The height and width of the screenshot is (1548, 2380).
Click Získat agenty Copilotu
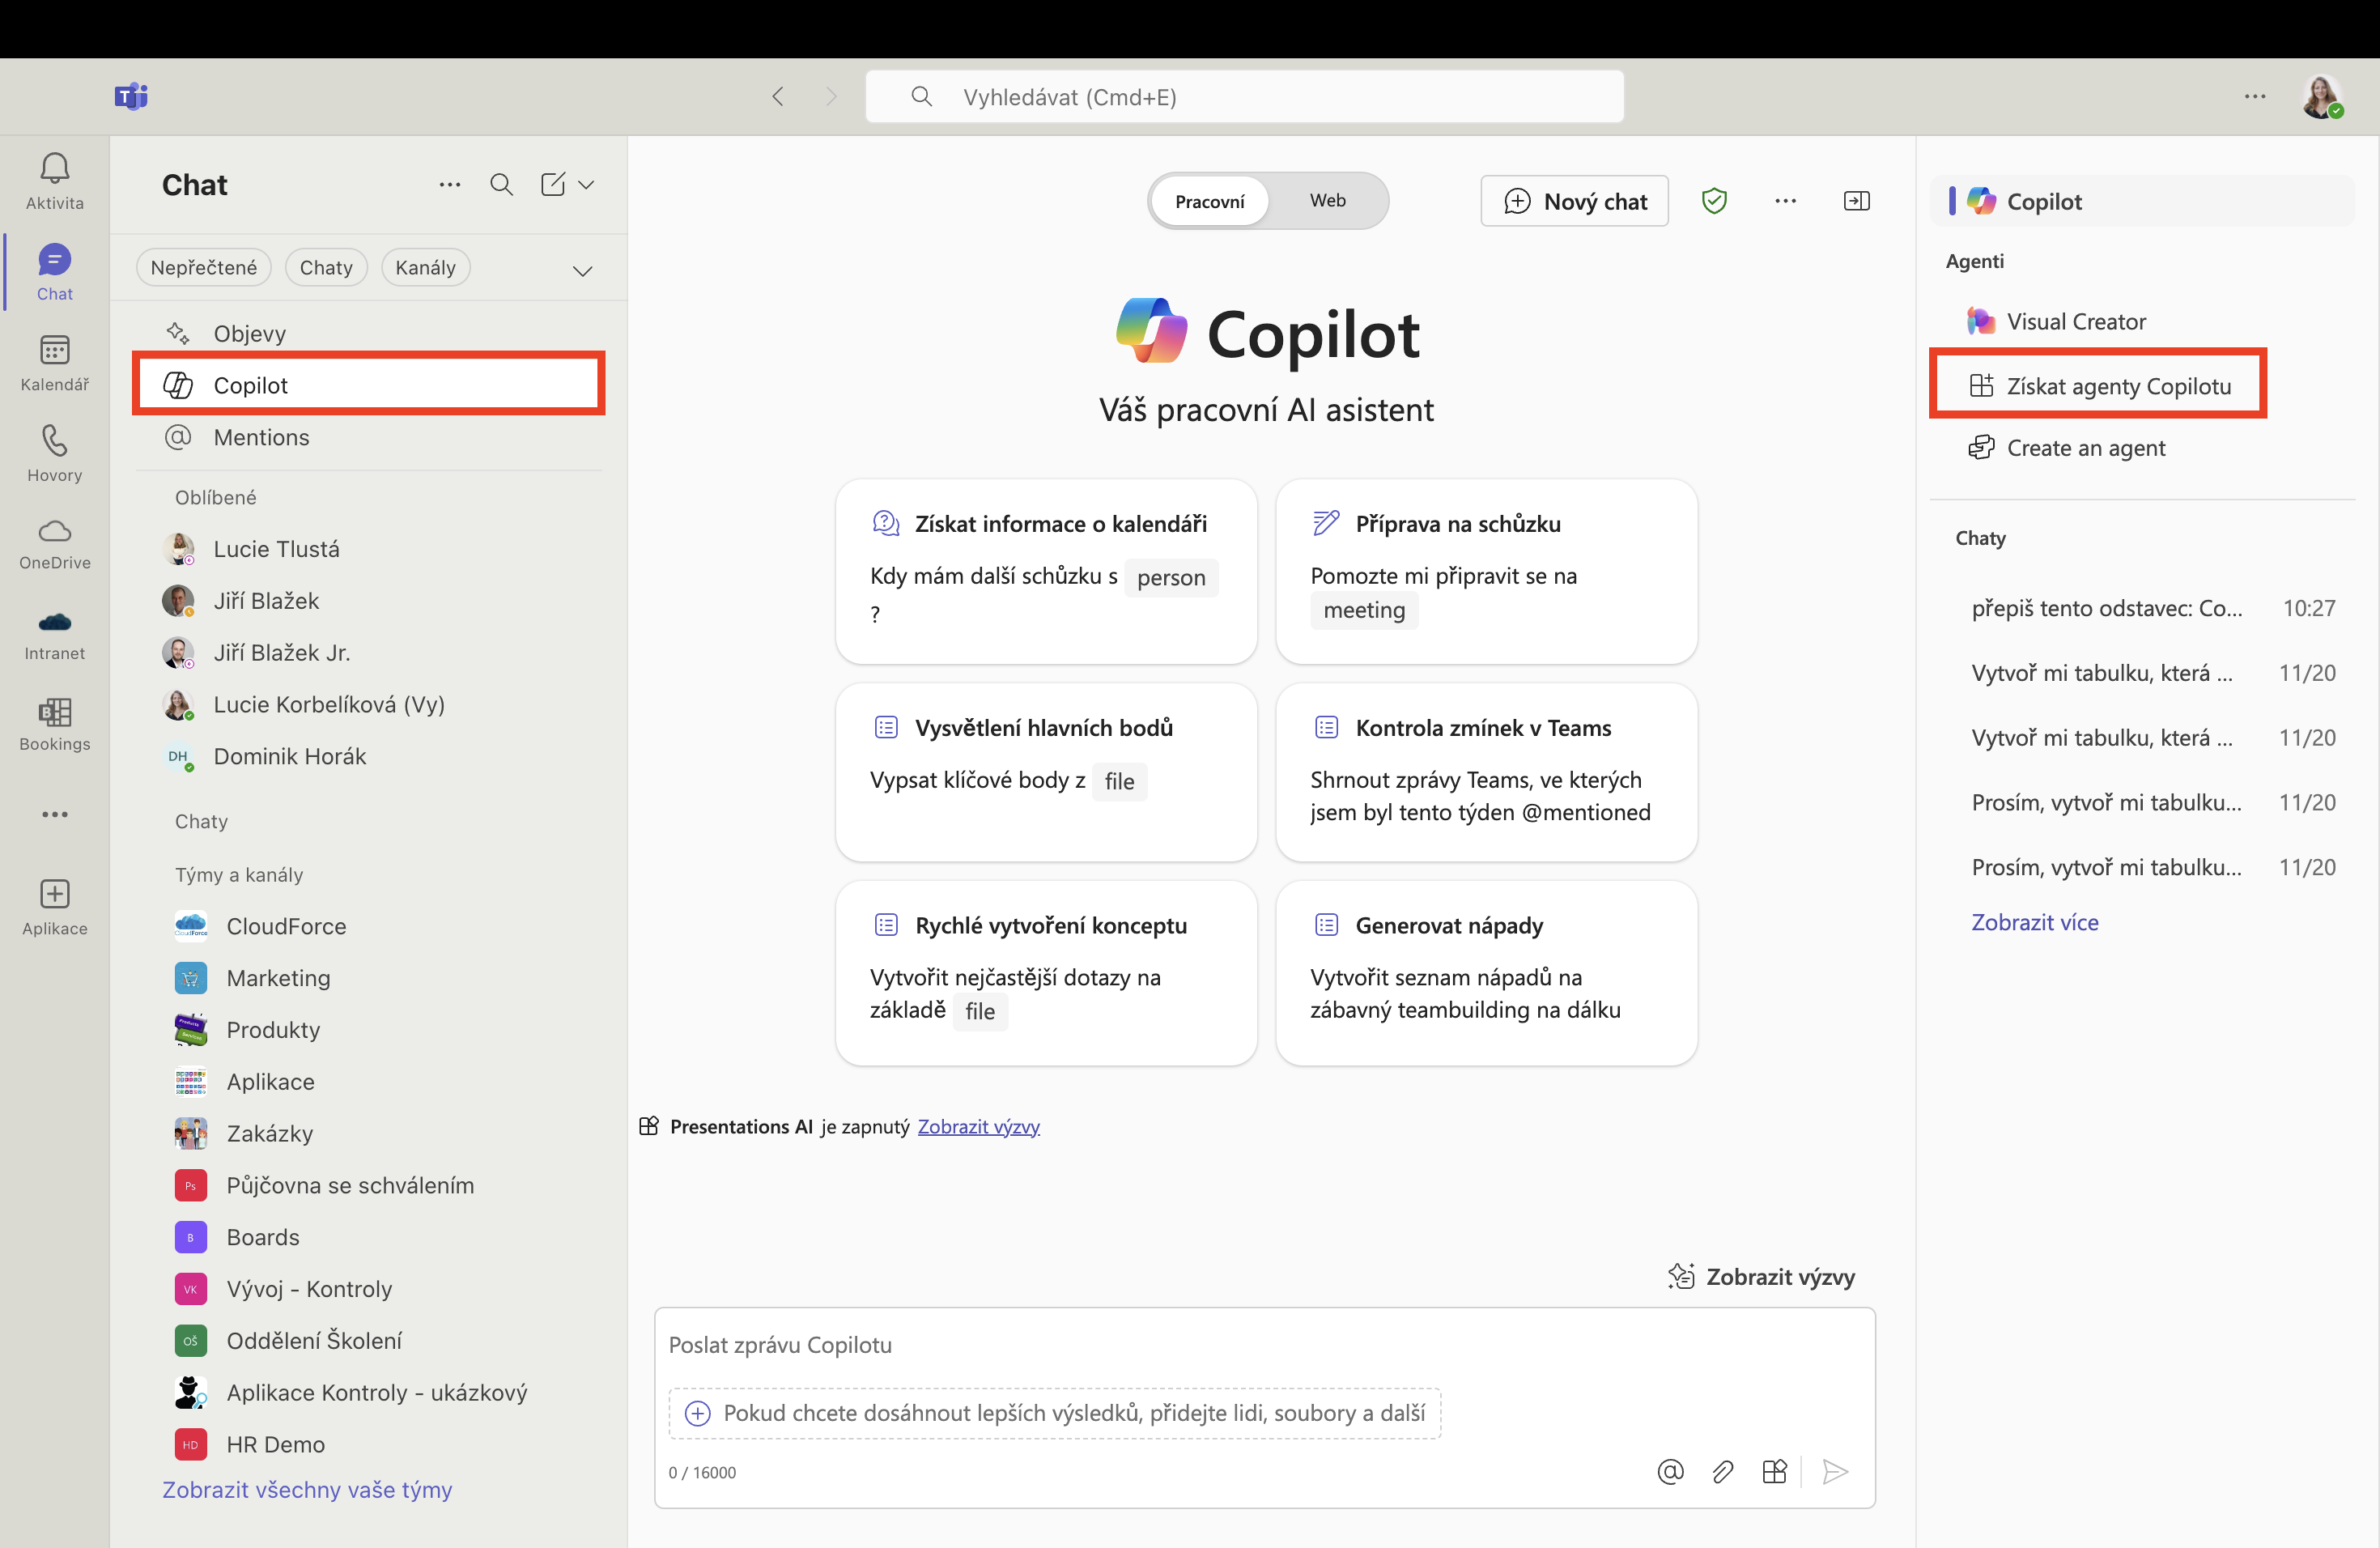click(2098, 386)
